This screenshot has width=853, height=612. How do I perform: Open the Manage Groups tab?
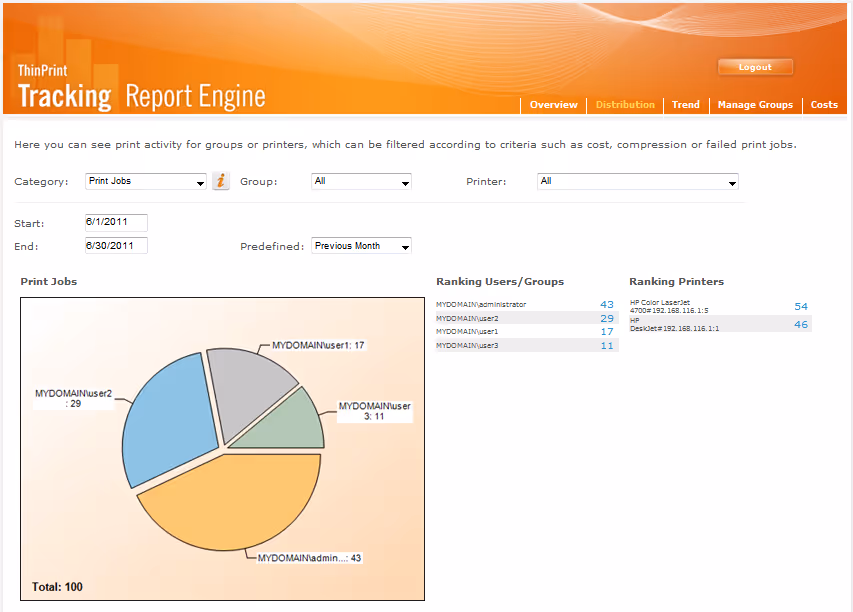(755, 104)
